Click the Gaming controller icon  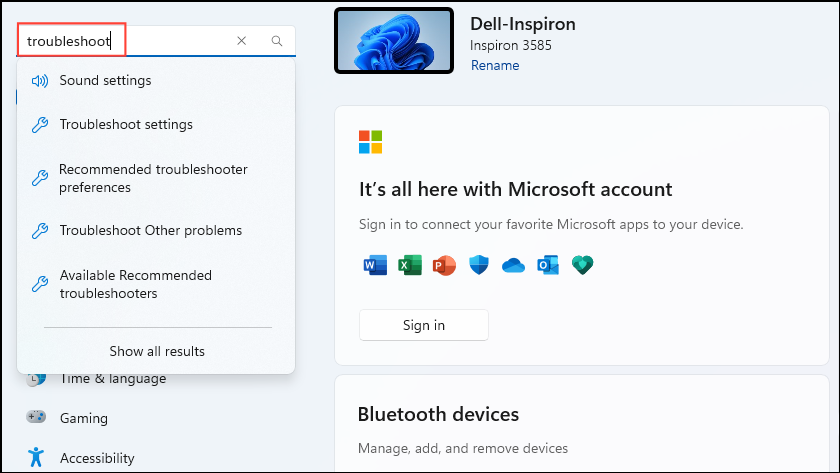(x=36, y=417)
